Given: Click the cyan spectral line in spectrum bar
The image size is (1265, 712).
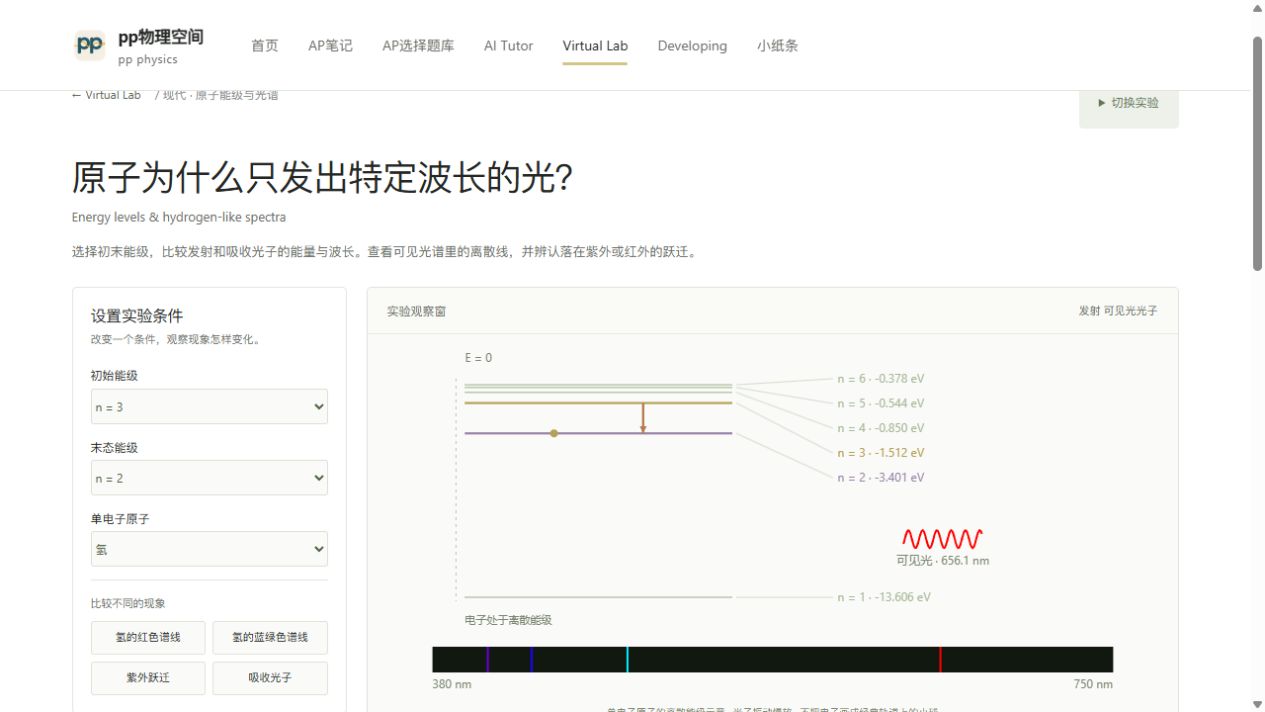Looking at the screenshot, I should click(627, 660).
